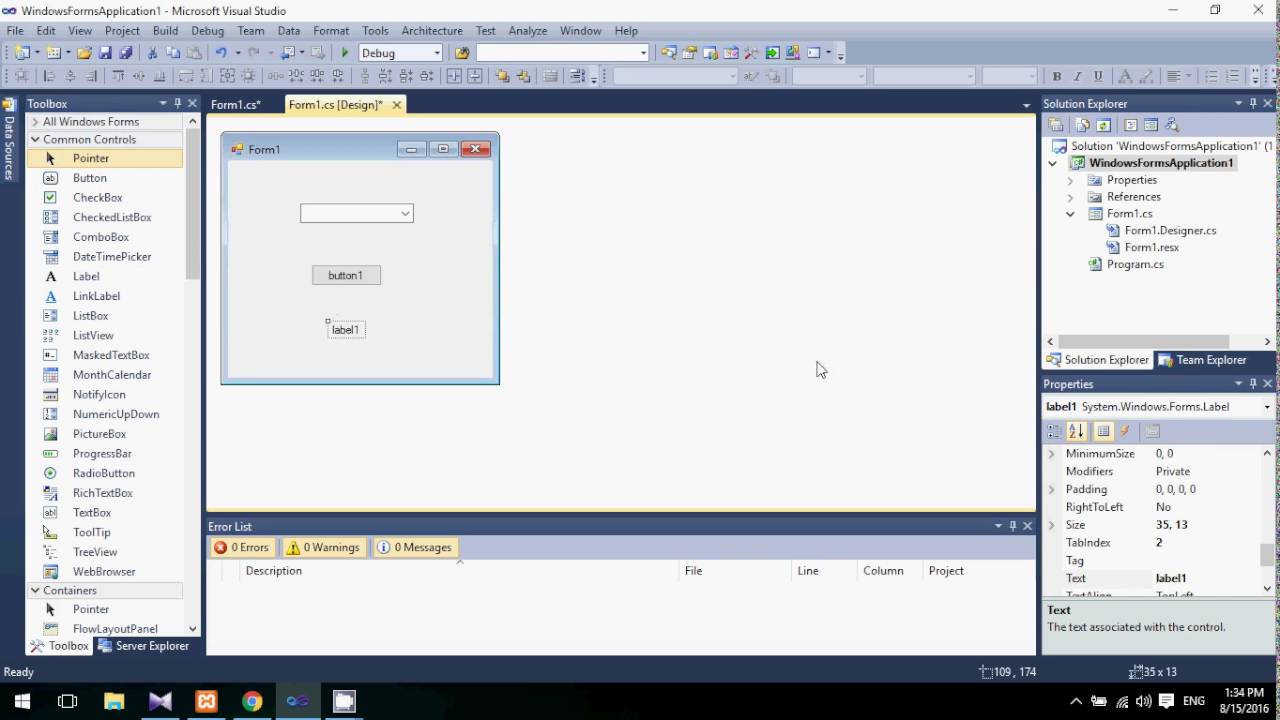Screen dimensions: 1280x720
Task: Click the Text property value label1 field
Action: [x=1205, y=578]
